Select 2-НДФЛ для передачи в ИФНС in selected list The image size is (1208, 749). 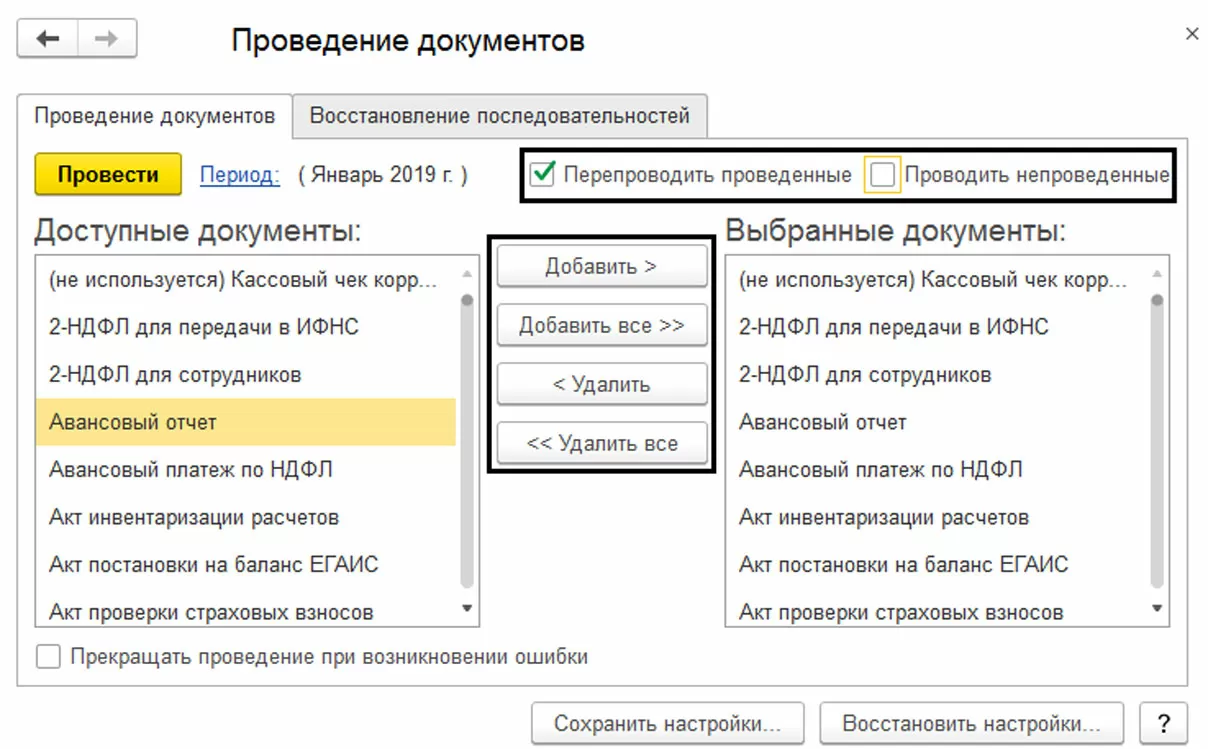click(936, 327)
